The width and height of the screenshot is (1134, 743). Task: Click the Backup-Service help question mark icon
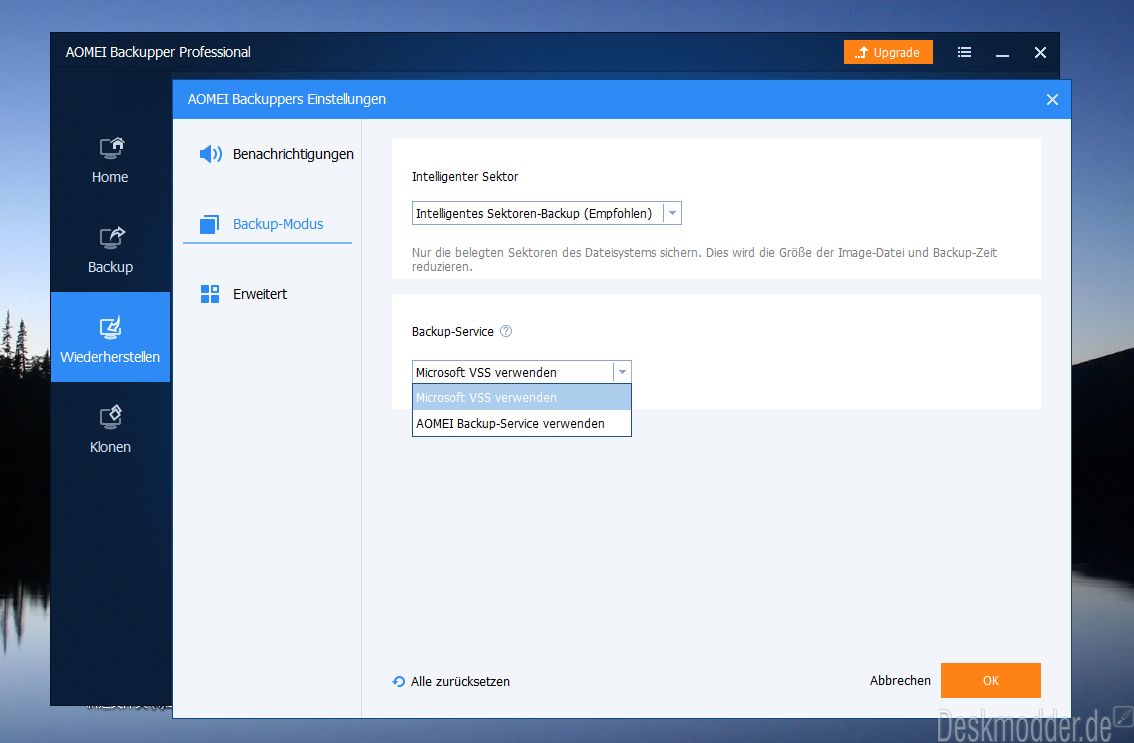point(506,331)
